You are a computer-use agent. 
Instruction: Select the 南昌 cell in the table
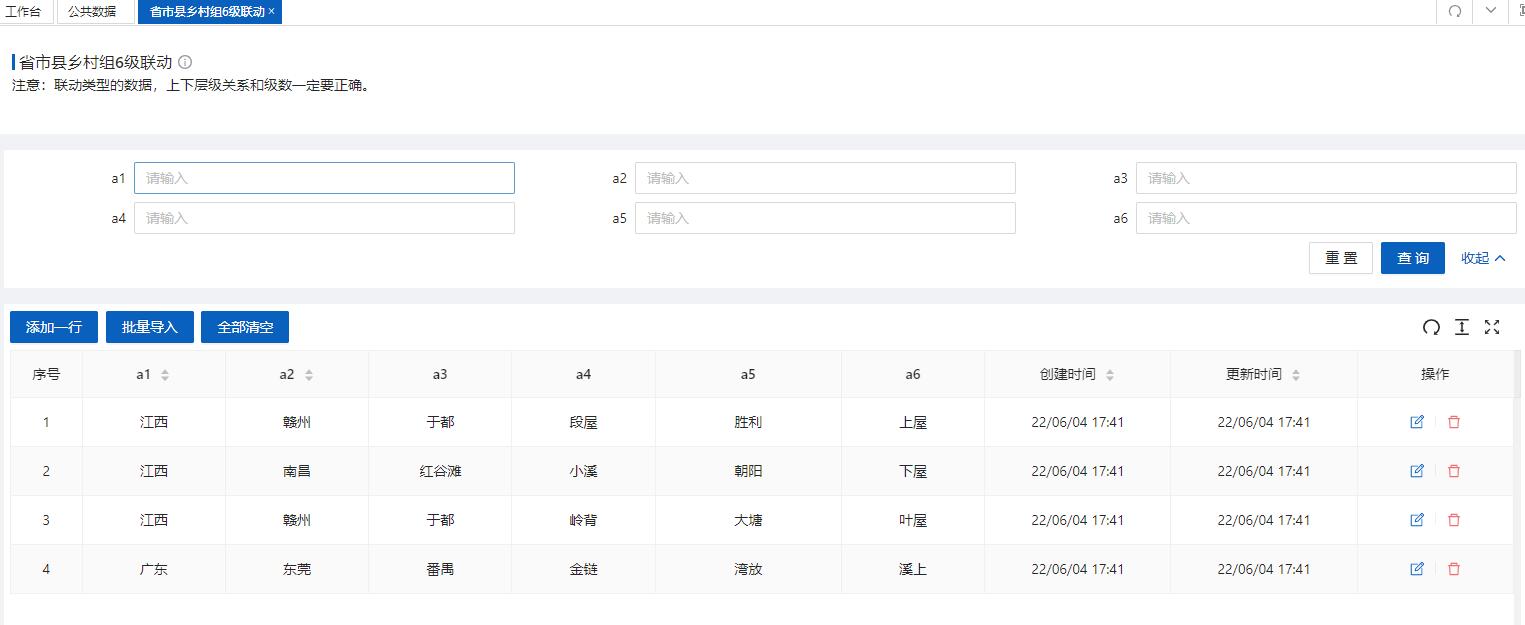[297, 471]
